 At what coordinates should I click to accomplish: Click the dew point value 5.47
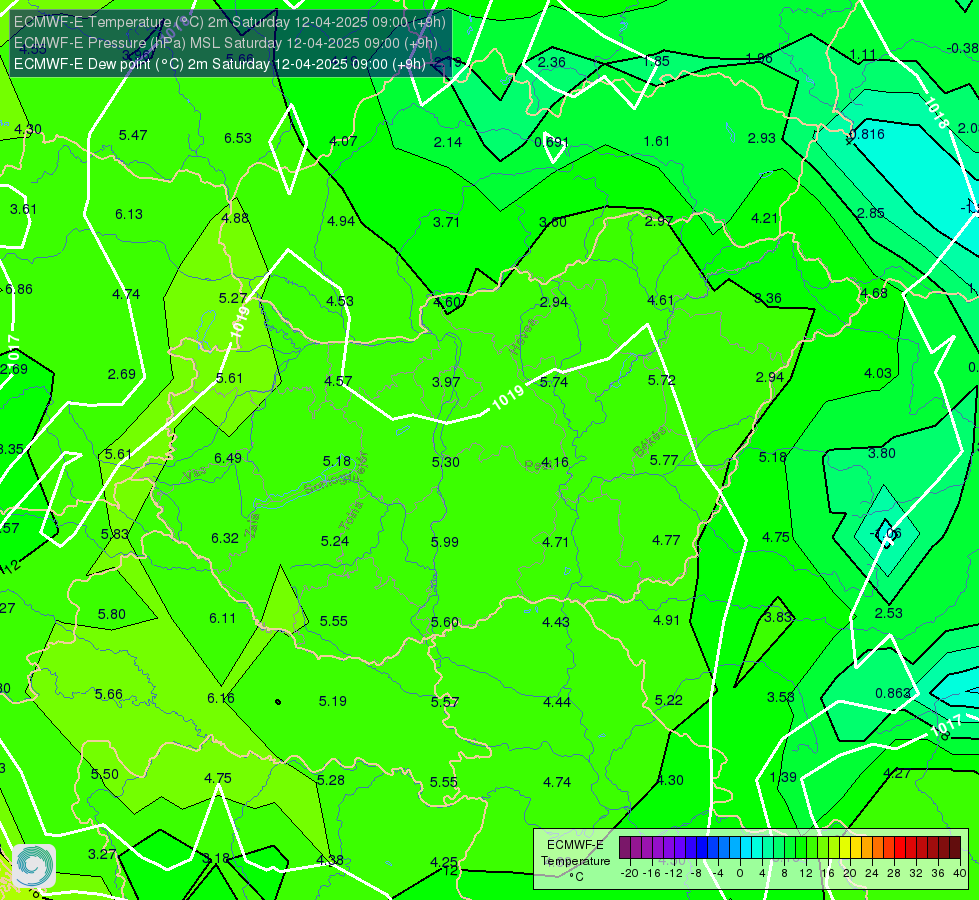tap(133, 135)
